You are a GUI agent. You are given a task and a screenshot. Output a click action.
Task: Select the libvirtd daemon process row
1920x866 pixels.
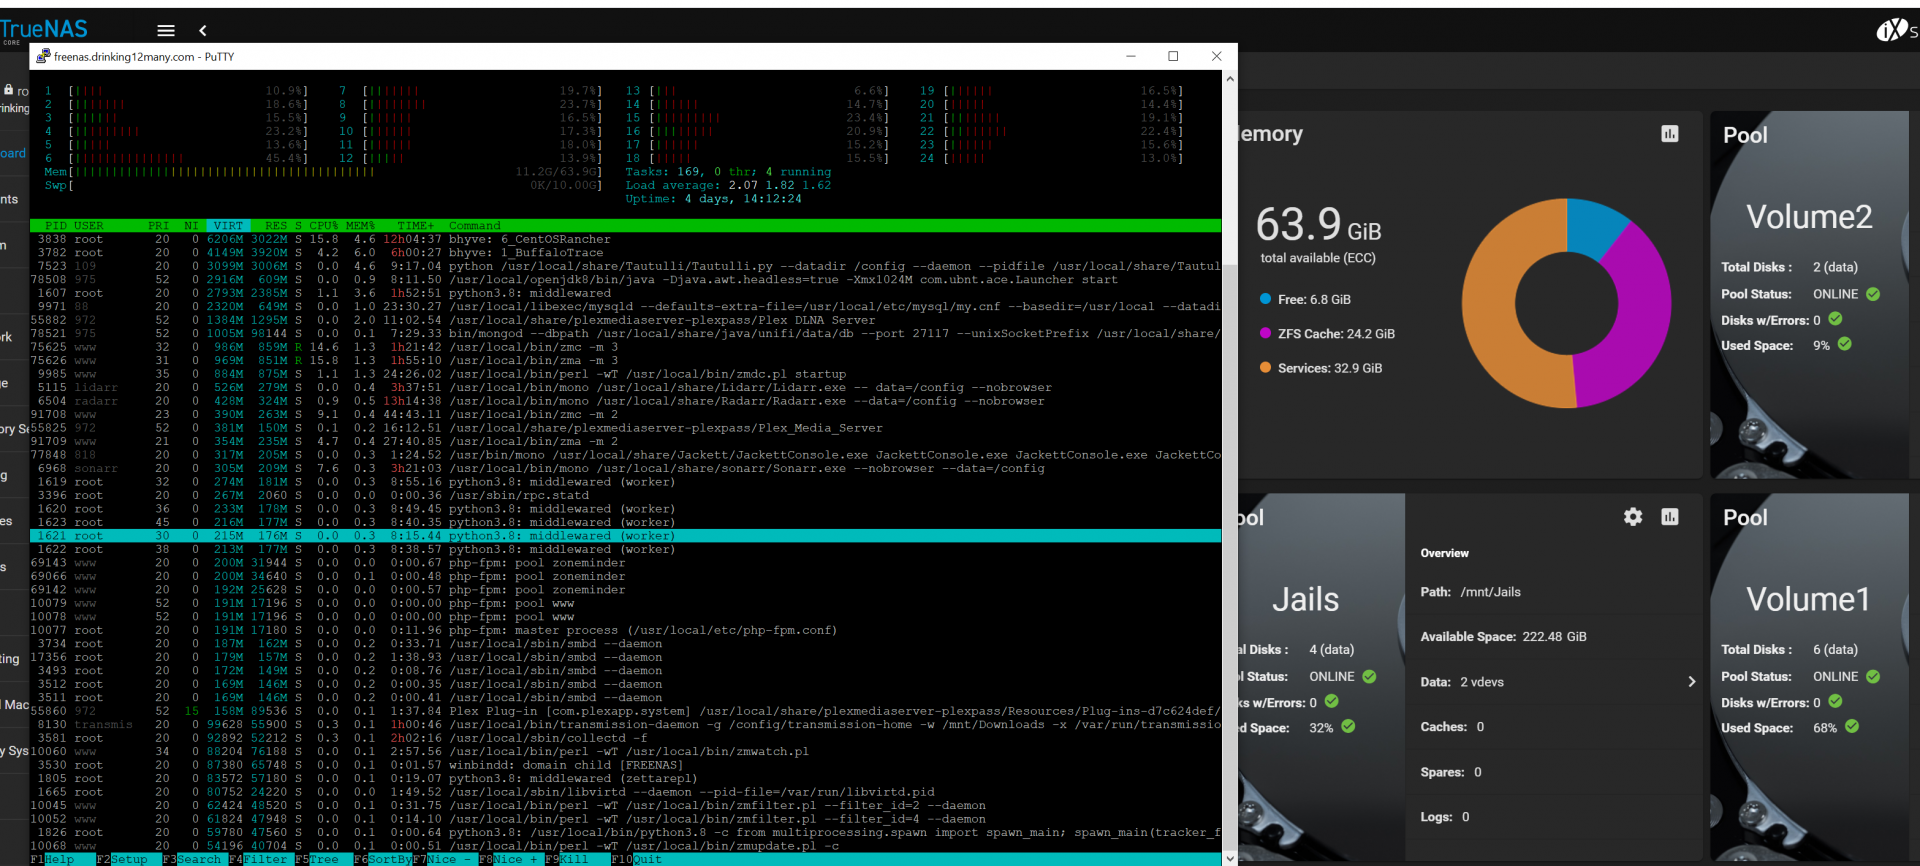click(x=625, y=792)
